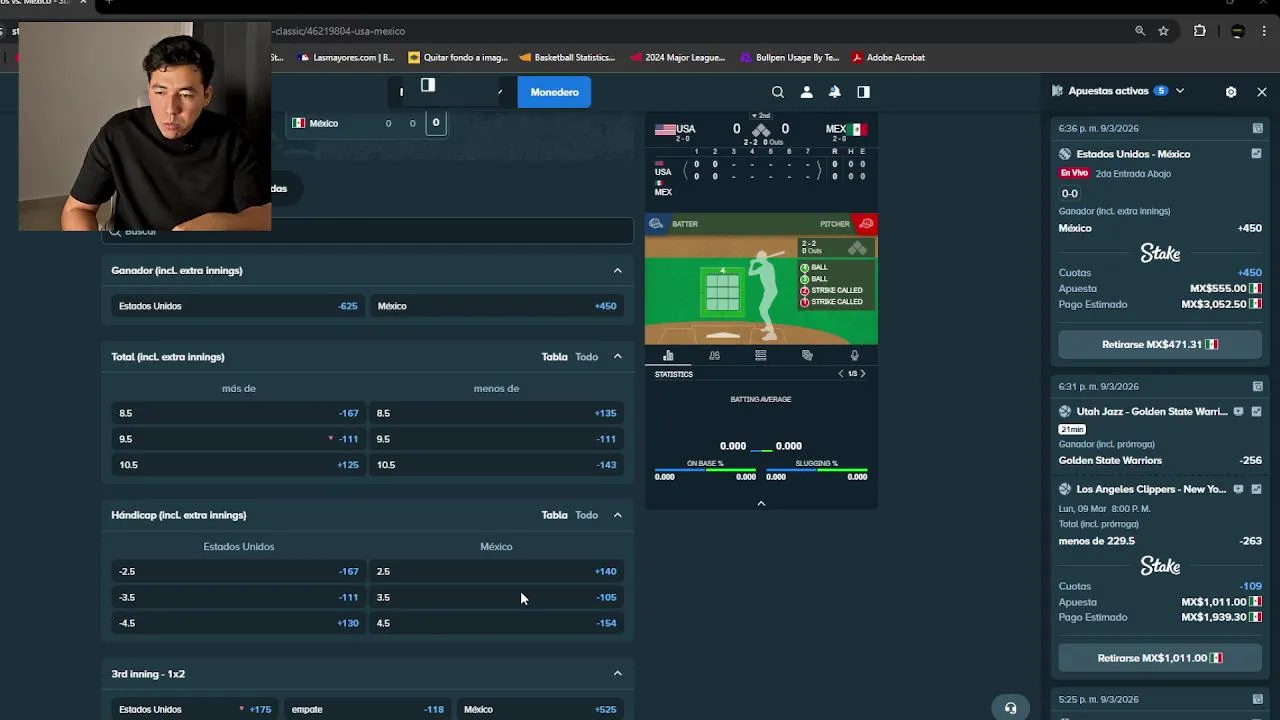
Task: Switch Total market to Todo view
Action: tap(586, 357)
